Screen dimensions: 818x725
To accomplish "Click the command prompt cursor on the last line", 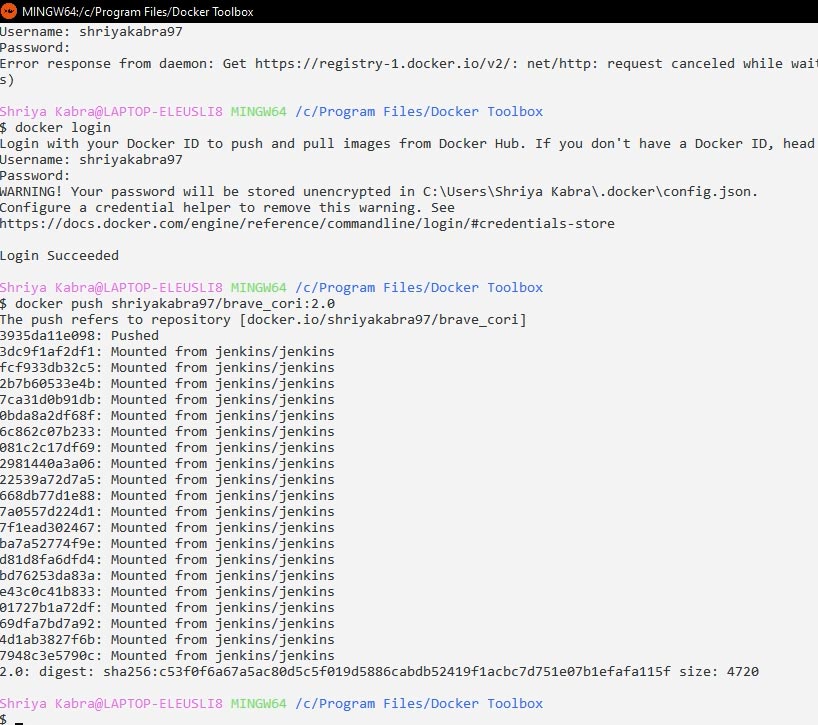I will pyautogui.click(x=19, y=719).
